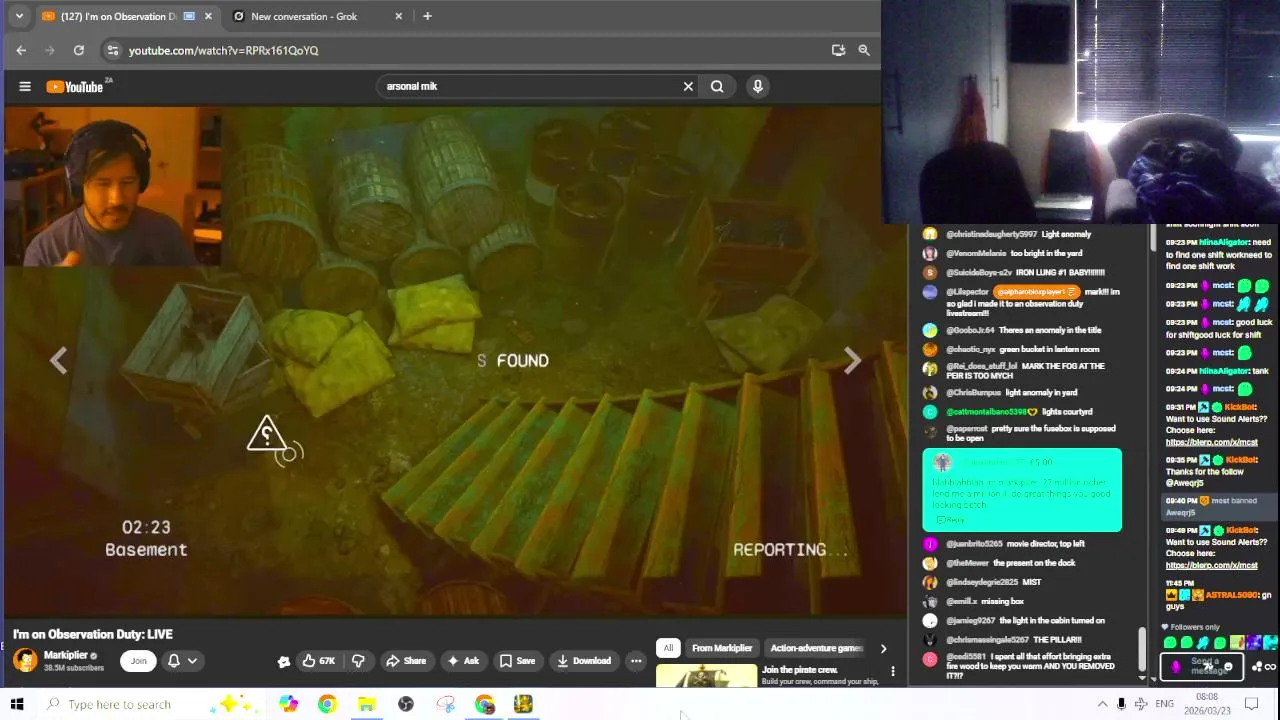Start voice search with the microphone
Viewport: 1280px width, 720px height.
tap(758, 86)
